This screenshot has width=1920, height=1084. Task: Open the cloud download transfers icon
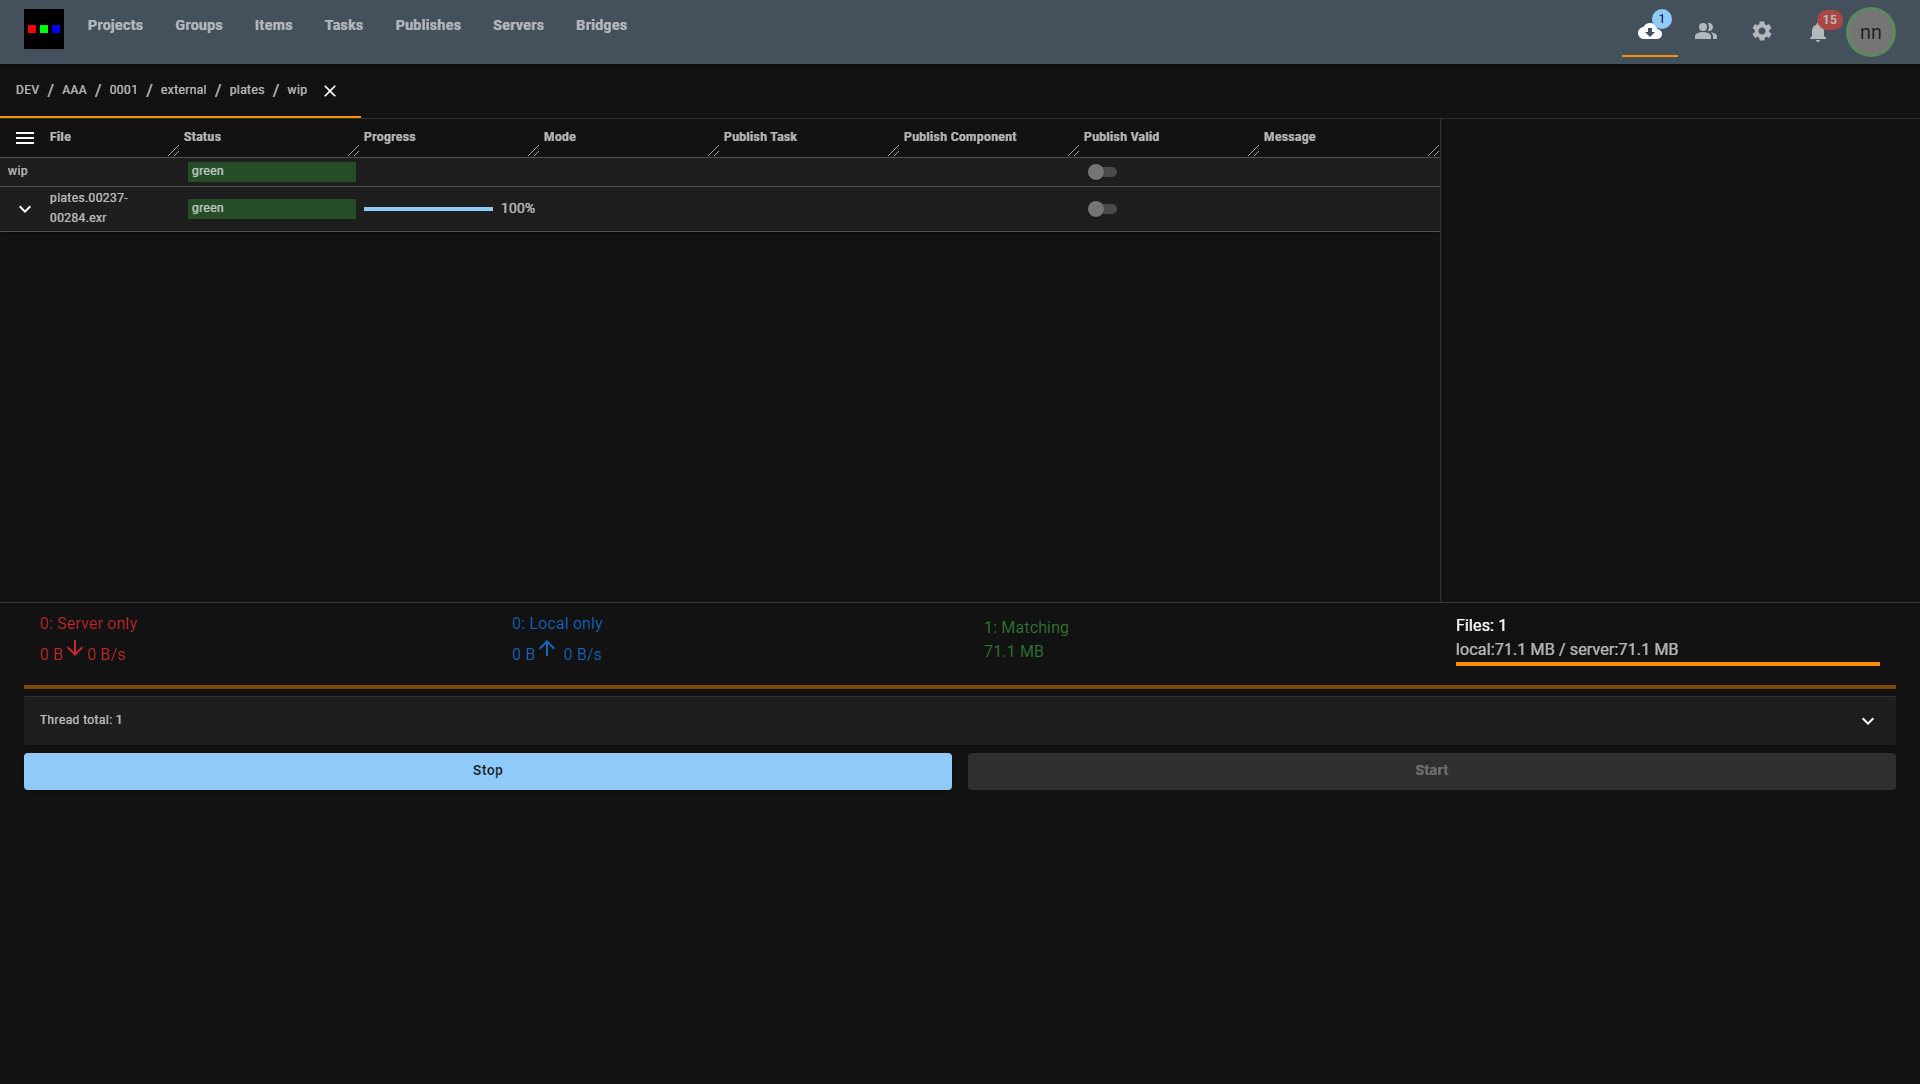click(x=1649, y=32)
